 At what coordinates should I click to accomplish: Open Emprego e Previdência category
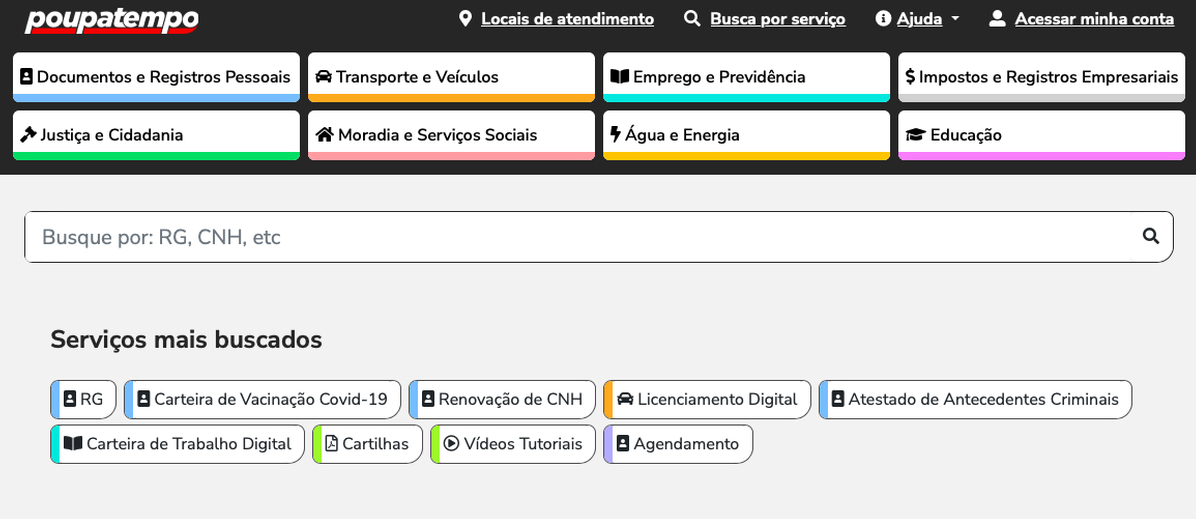pyautogui.click(x=746, y=77)
